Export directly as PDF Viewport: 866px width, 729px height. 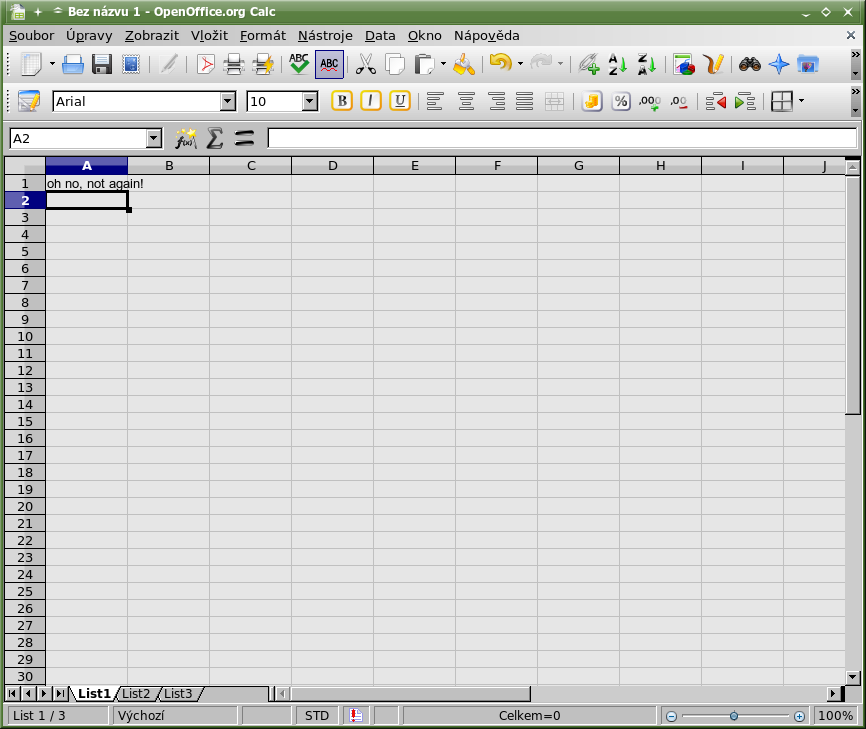pos(205,65)
